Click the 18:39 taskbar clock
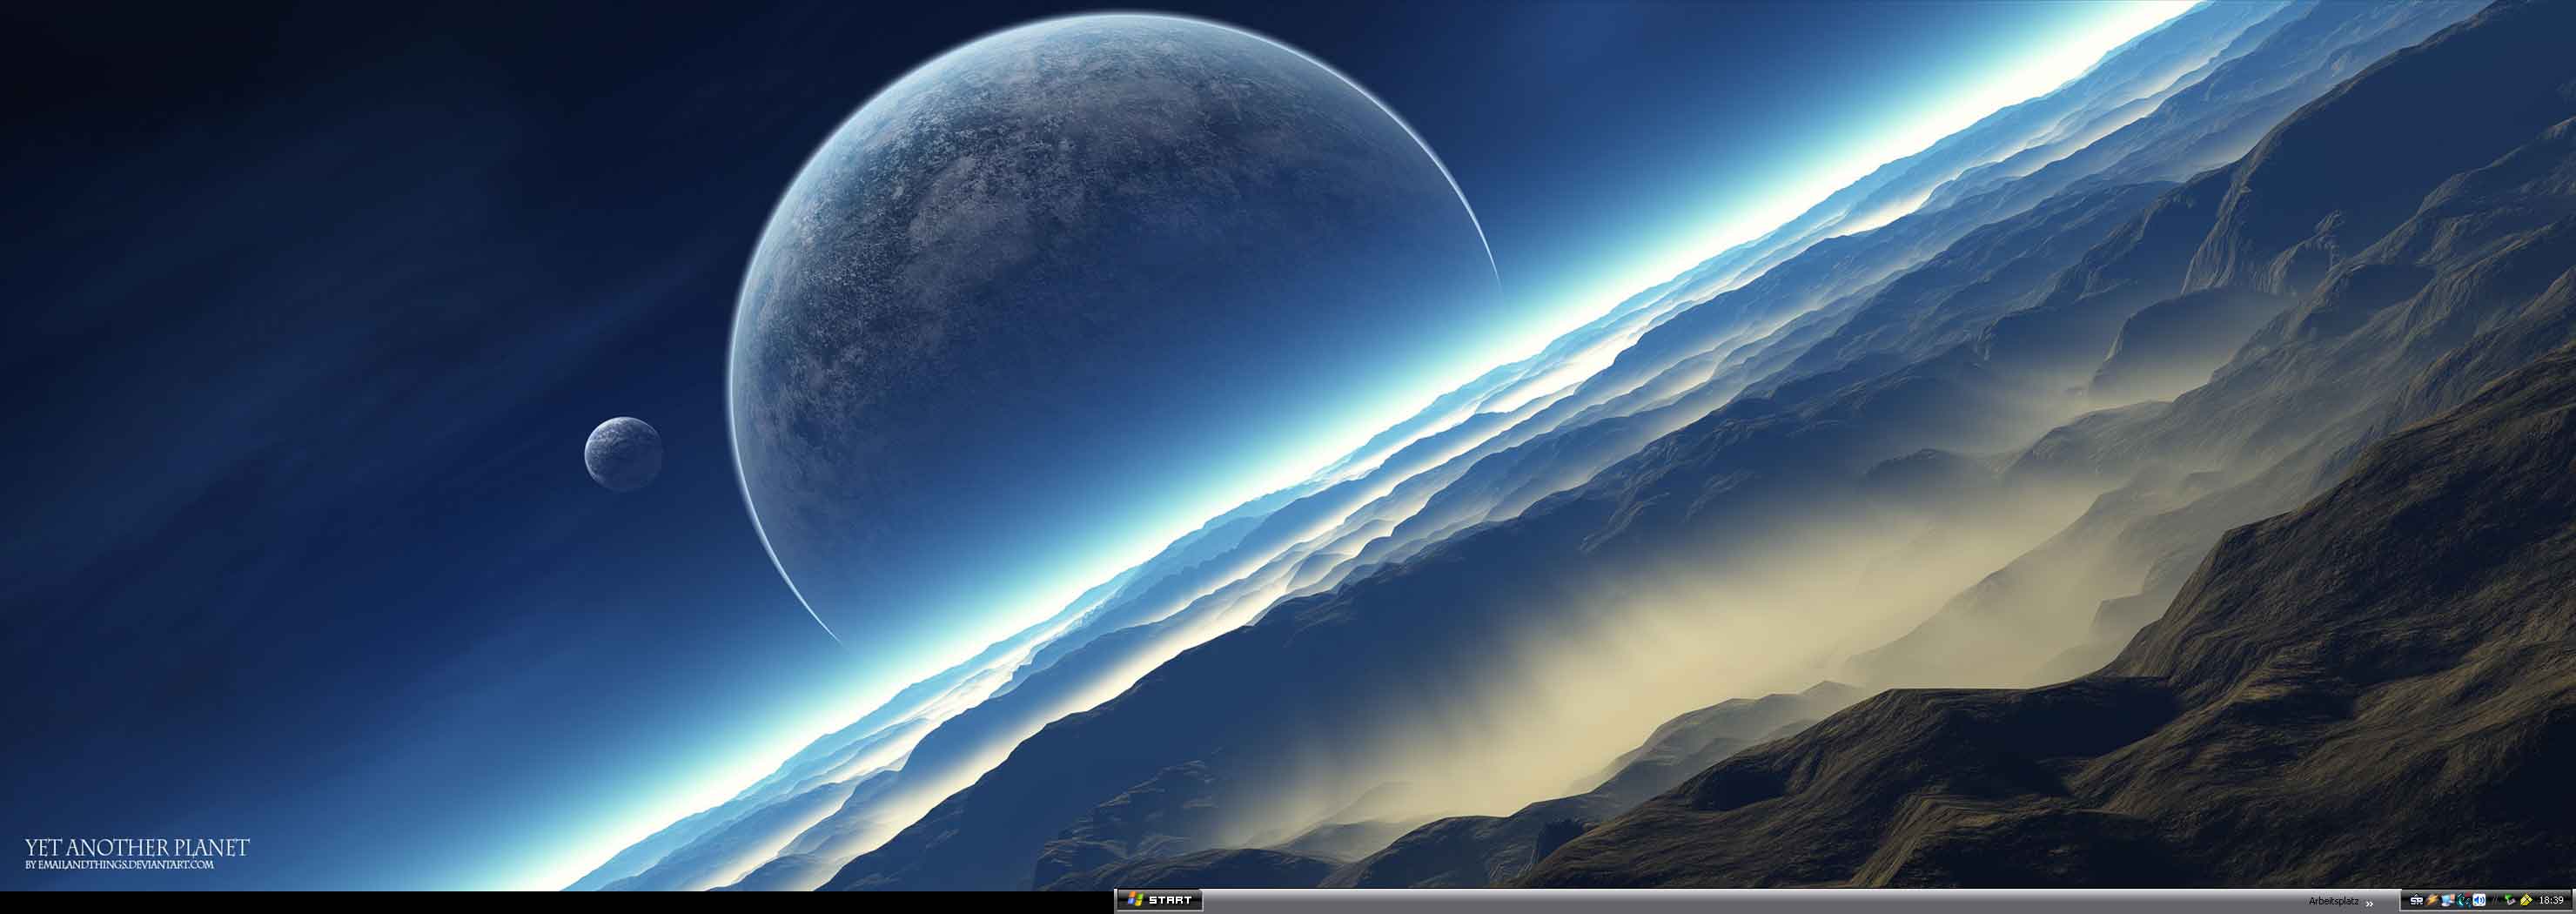Screen dimensions: 2576x914 [x=2551, y=901]
